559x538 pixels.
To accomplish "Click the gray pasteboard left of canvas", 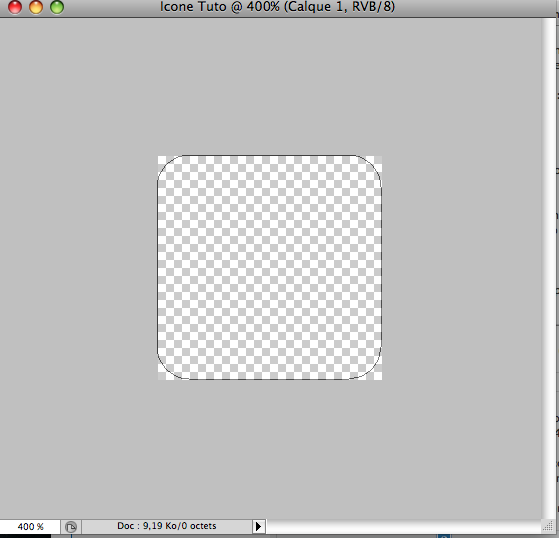I will click(78, 267).
